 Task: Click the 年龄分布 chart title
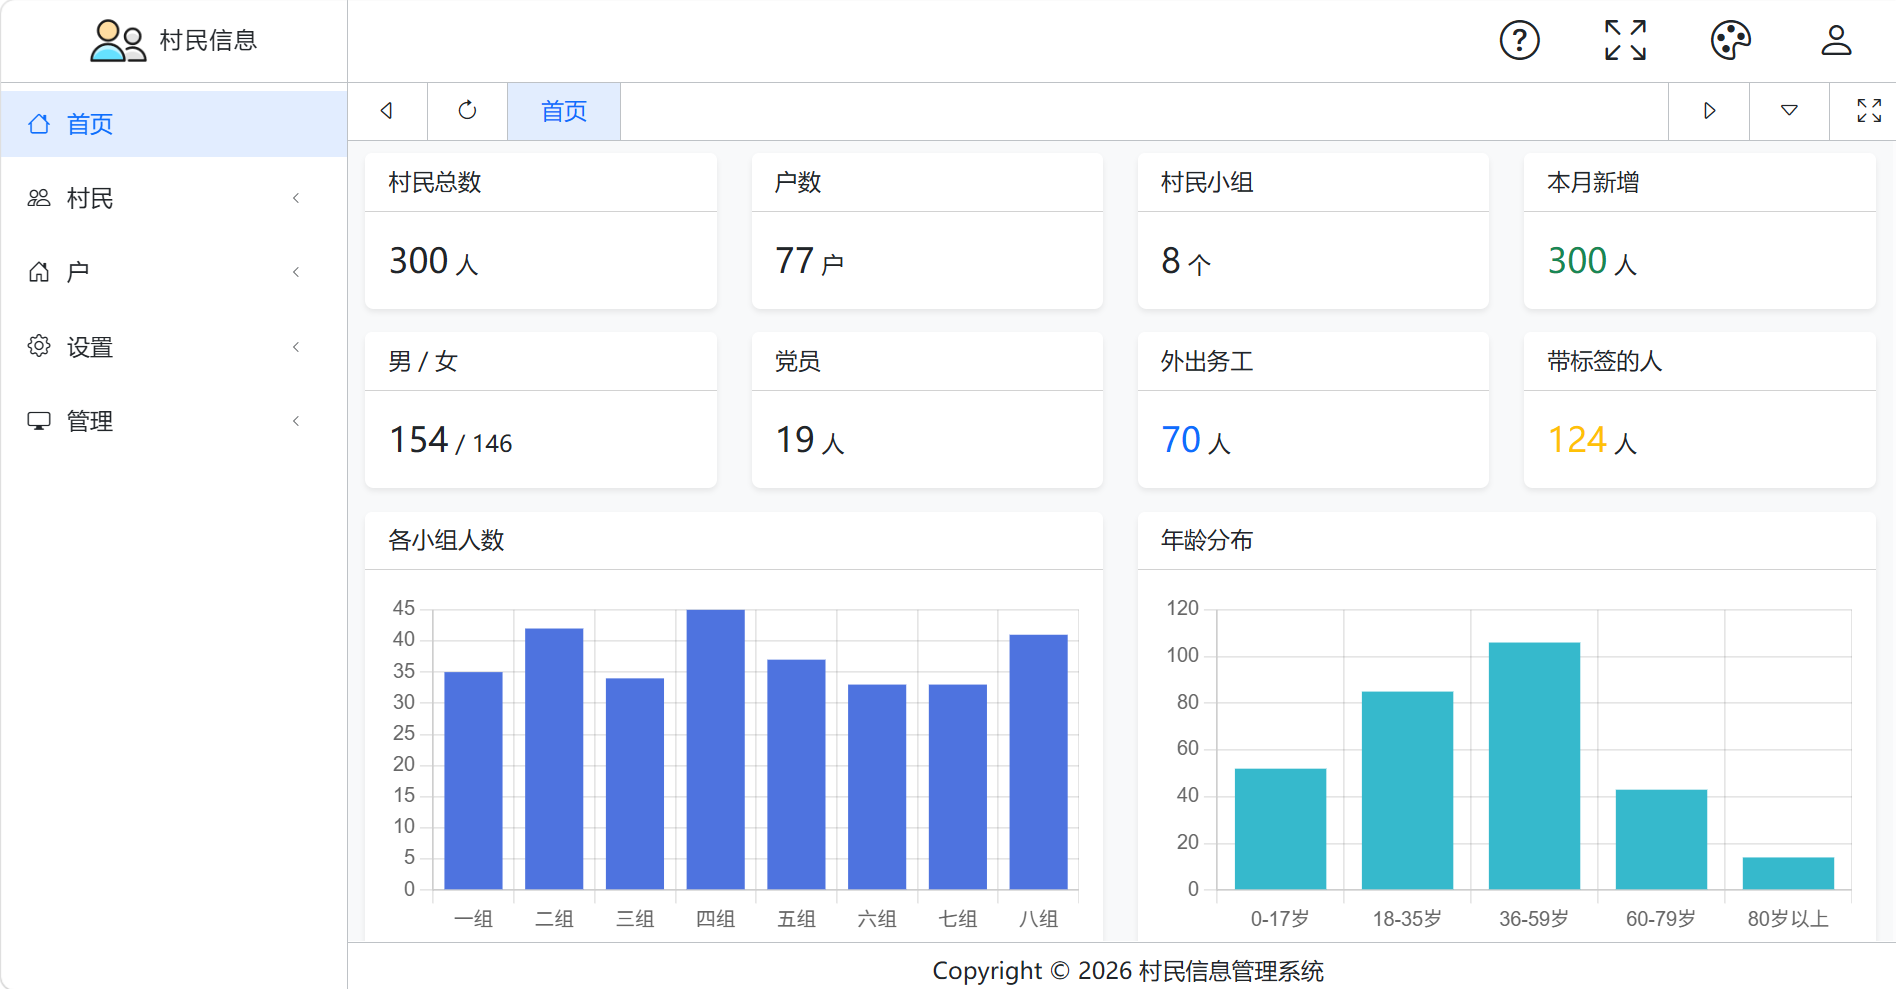[x=1207, y=541]
